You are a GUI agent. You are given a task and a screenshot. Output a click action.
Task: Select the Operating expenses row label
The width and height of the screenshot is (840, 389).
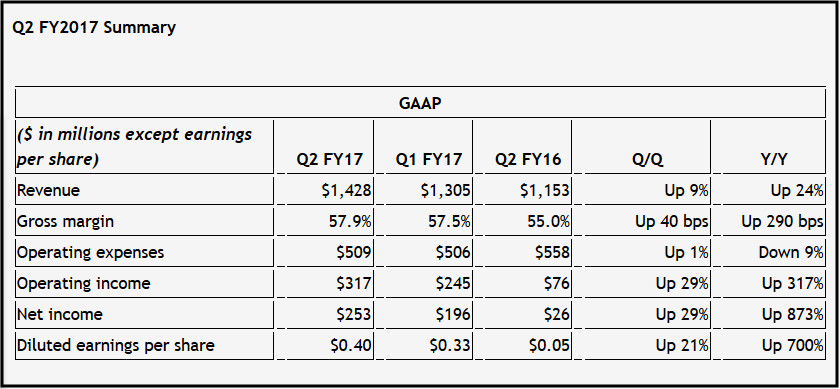pyautogui.click(x=91, y=253)
